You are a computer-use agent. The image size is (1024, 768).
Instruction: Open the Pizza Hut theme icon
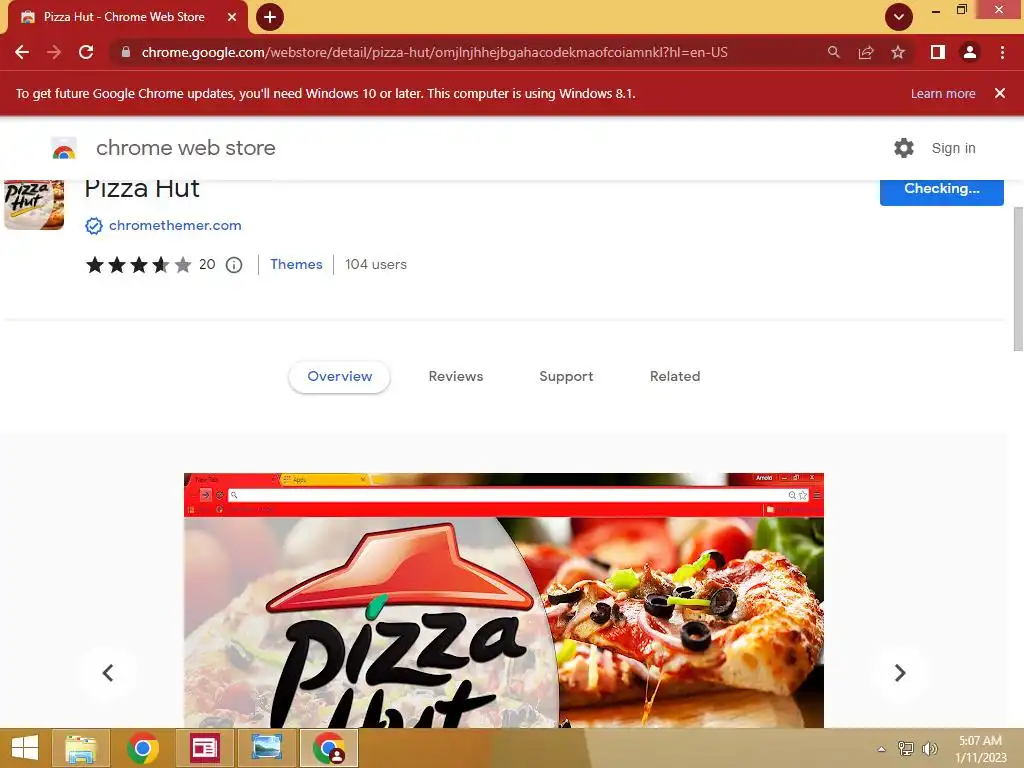34,204
